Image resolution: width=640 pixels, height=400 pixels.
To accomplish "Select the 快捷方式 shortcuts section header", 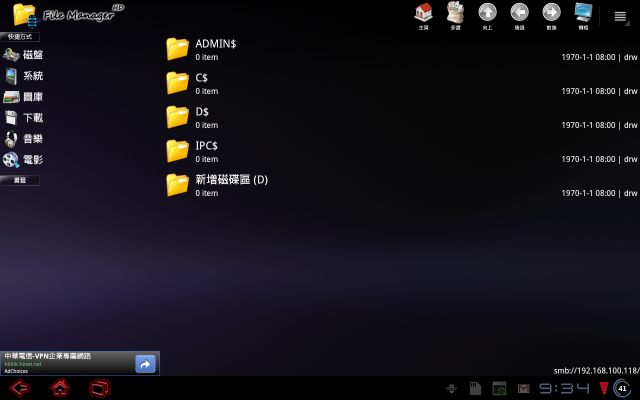I will [20, 37].
